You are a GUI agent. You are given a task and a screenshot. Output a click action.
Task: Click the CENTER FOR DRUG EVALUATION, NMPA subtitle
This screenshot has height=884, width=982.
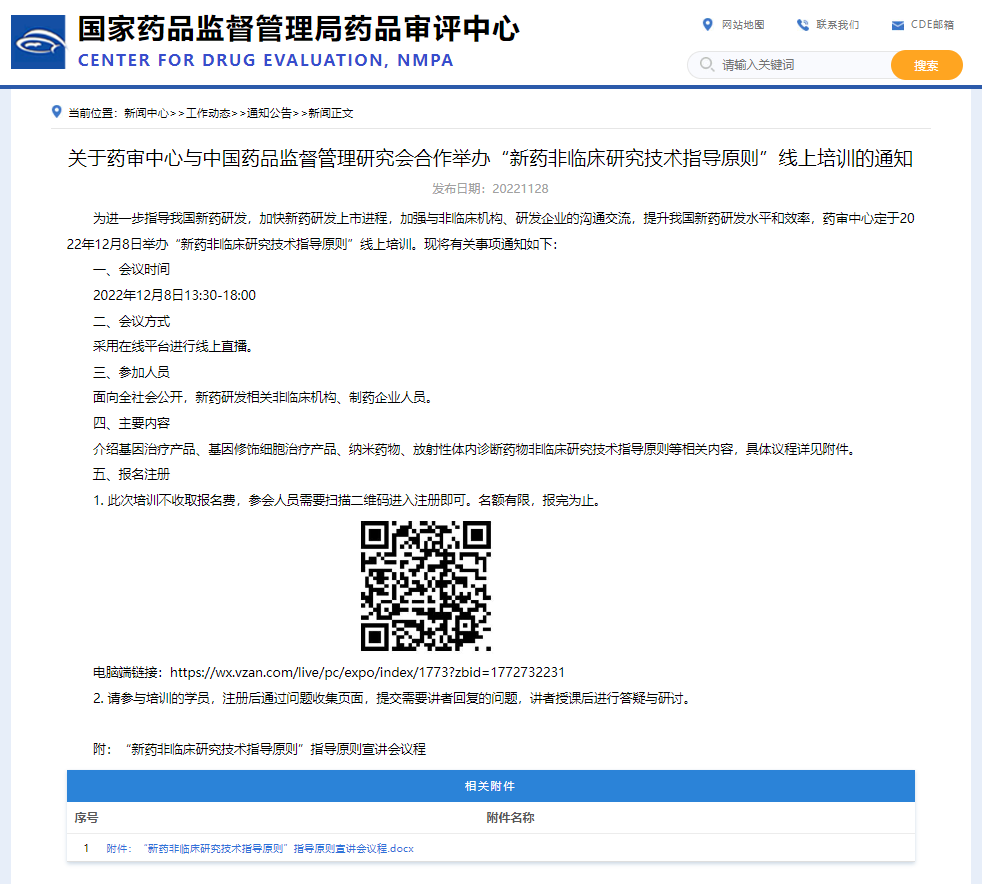266,60
